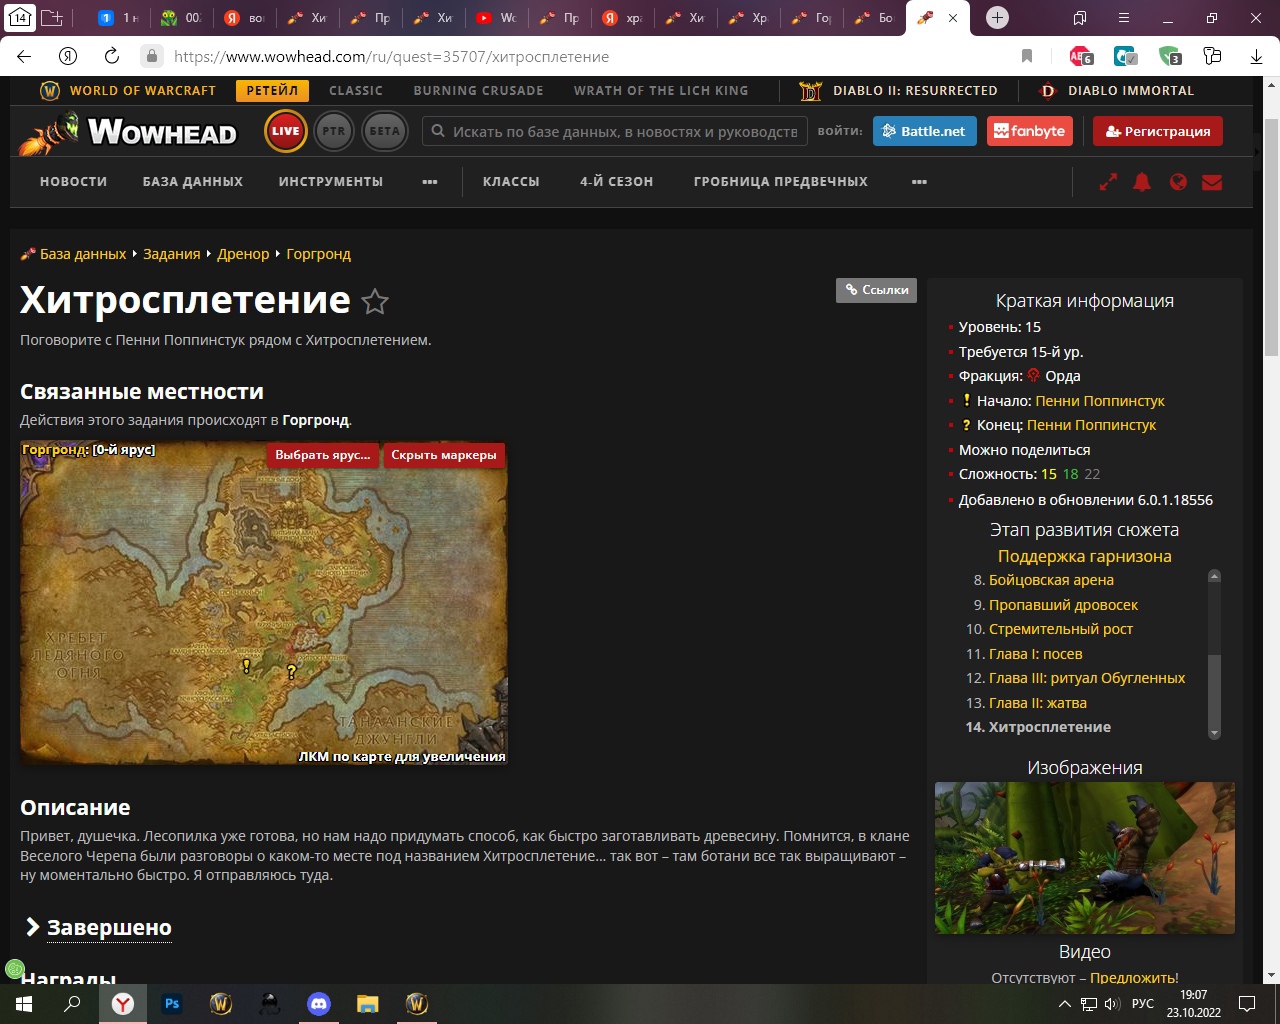Switch to PTR server version
Screen dimensions: 1280x1024
334,131
